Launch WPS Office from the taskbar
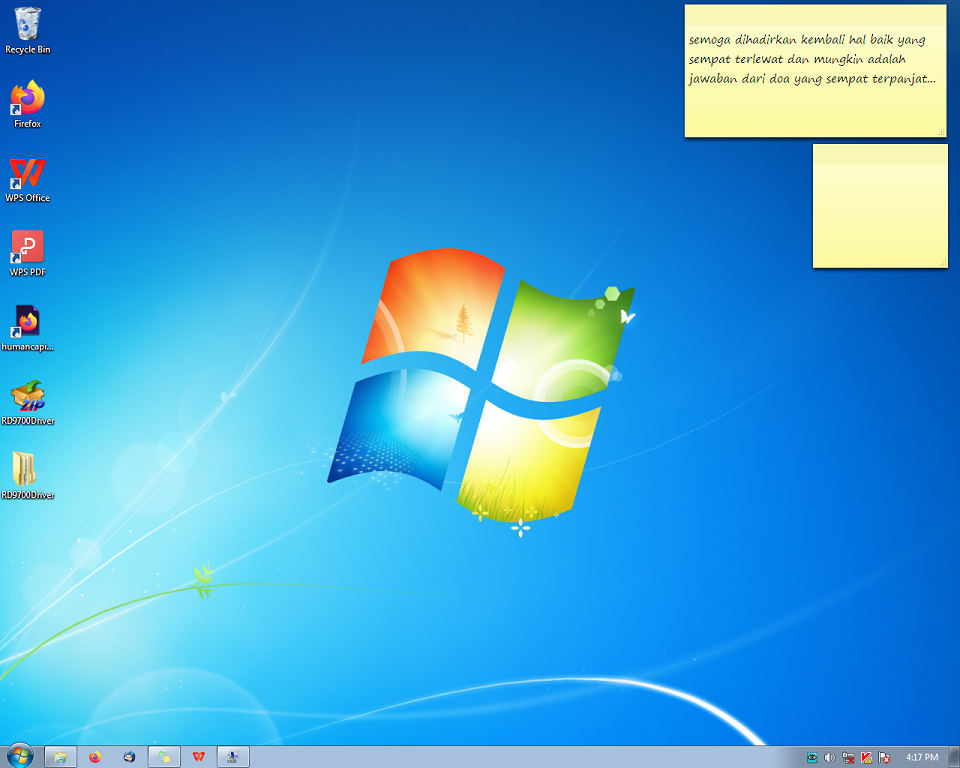Viewport: 960px width, 768px height. [198, 757]
